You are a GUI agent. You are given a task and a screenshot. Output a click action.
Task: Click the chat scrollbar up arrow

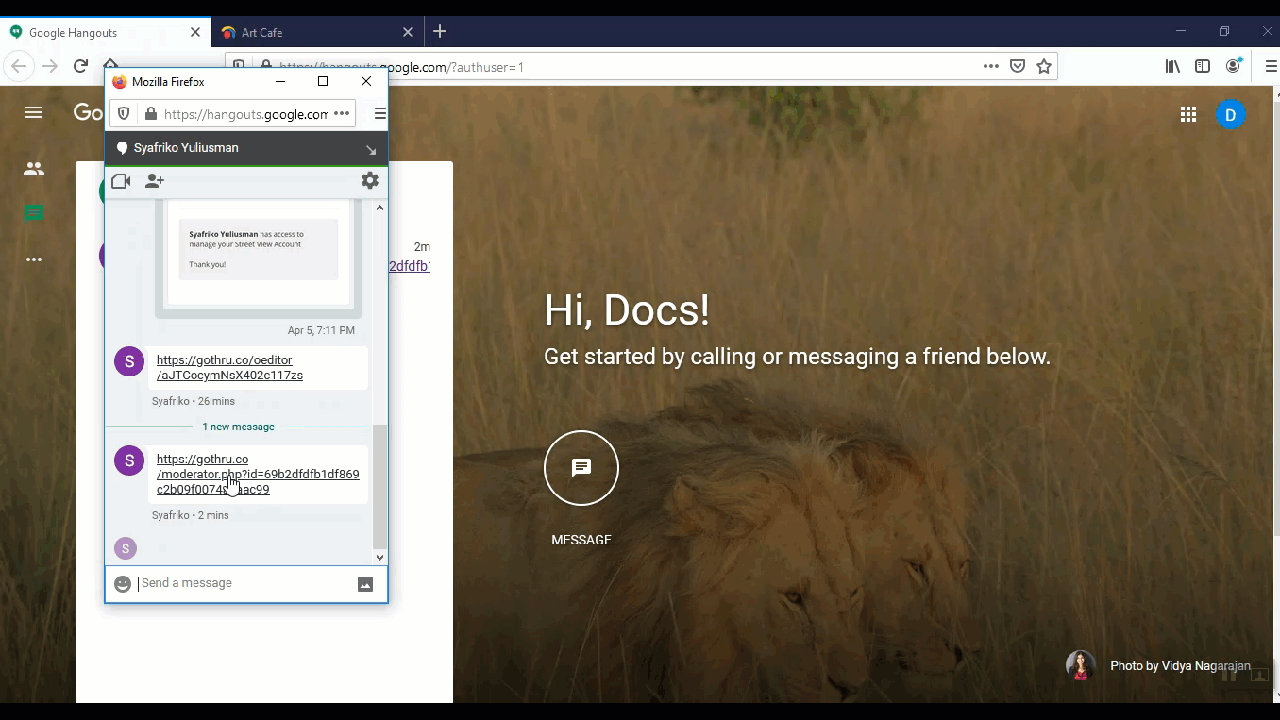pos(379,208)
